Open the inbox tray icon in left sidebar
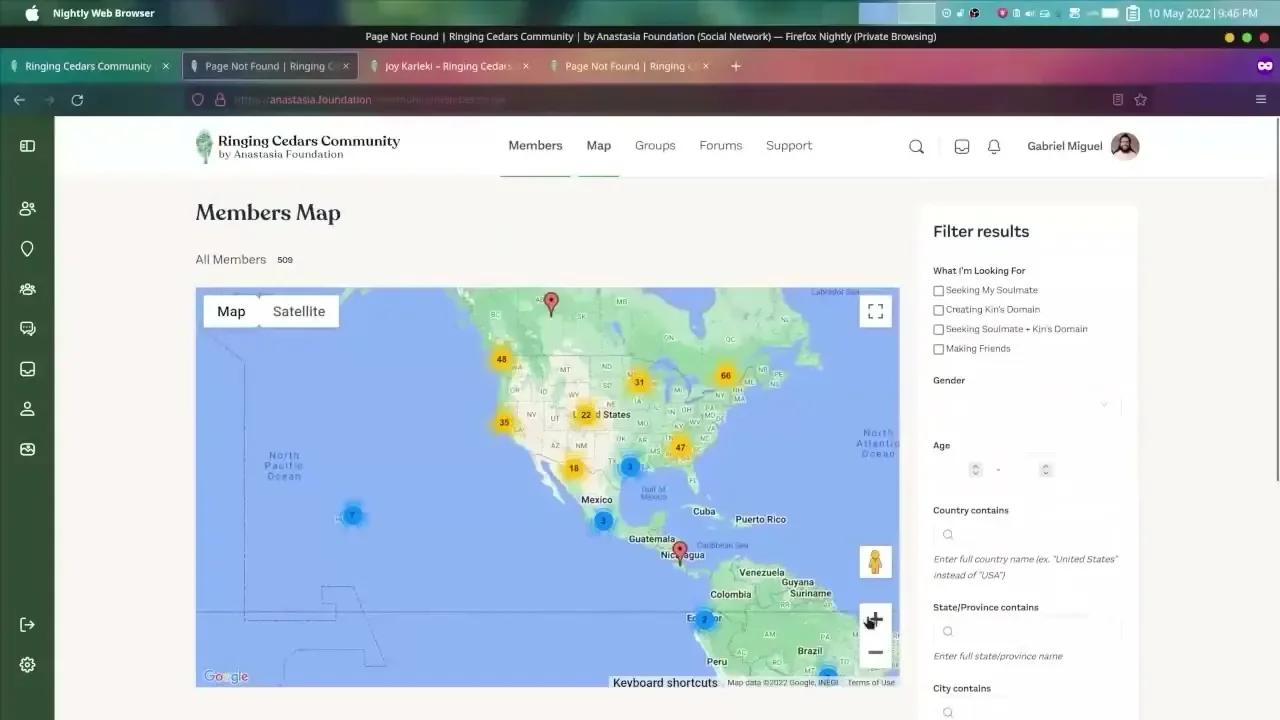Viewport: 1280px width, 720px height. [x=27, y=369]
